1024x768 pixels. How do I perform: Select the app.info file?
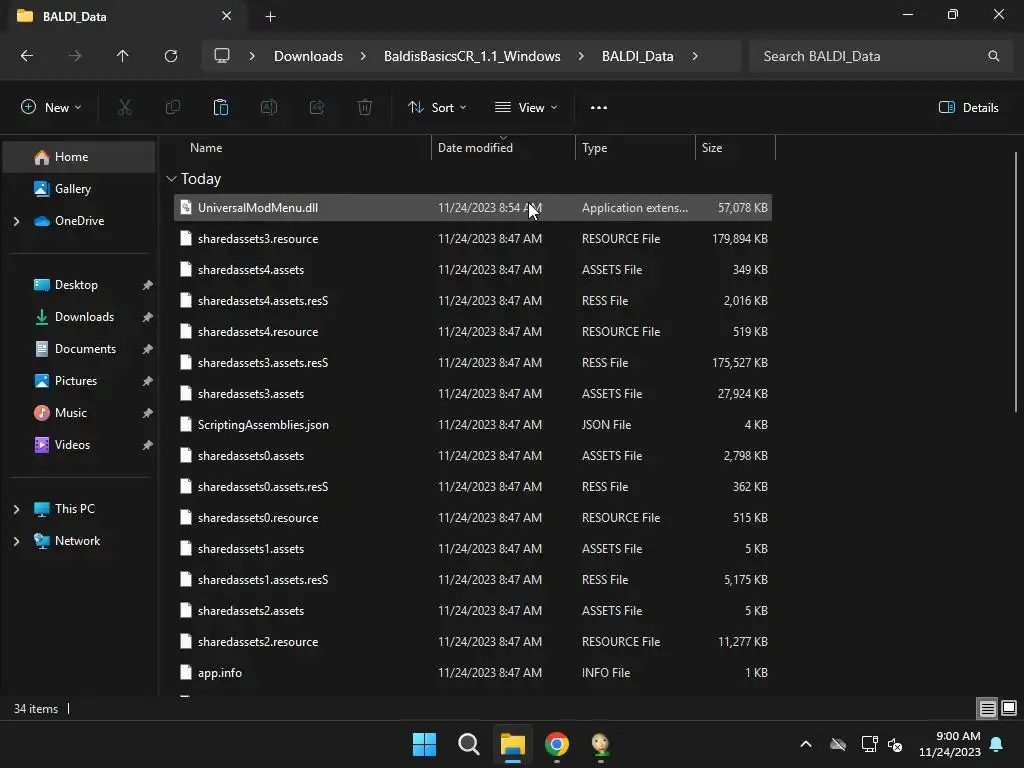click(x=473, y=673)
